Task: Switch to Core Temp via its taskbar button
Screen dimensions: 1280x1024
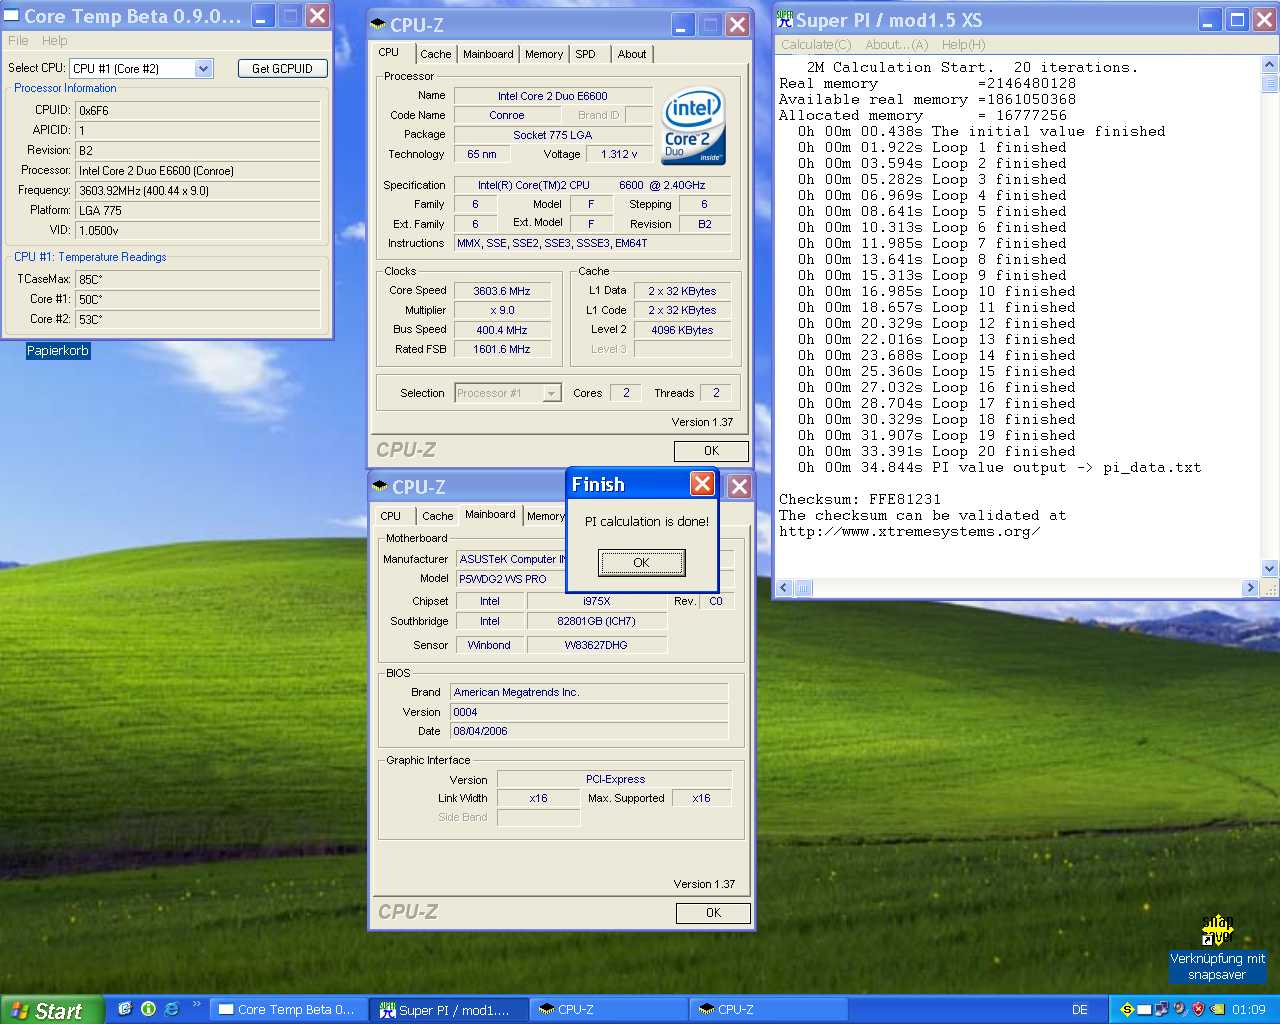Action: point(287,1010)
